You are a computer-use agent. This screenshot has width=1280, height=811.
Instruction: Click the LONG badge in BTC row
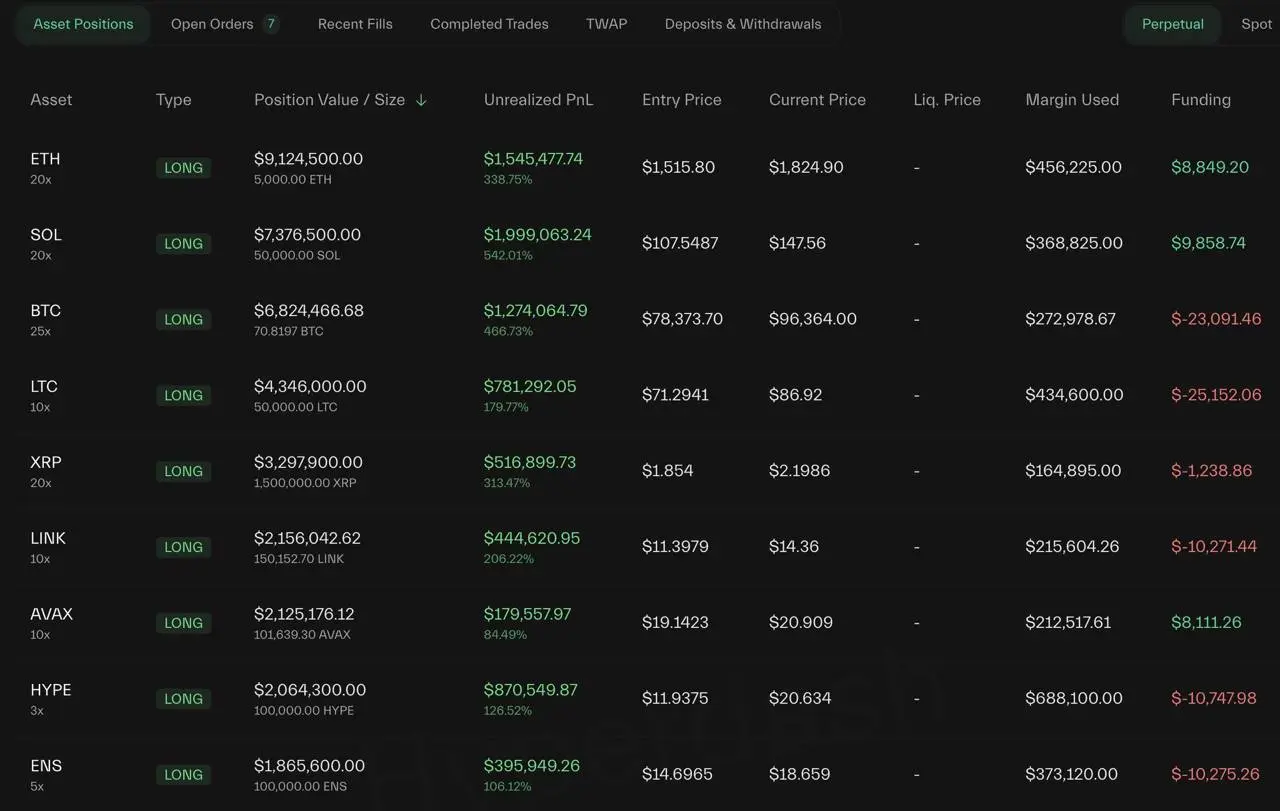click(183, 320)
